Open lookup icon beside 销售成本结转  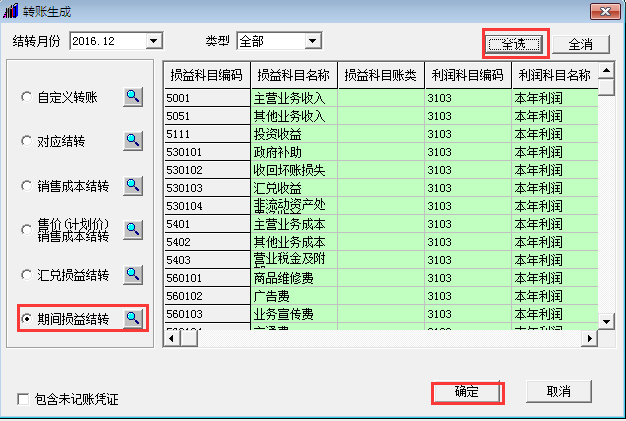[x=133, y=185]
